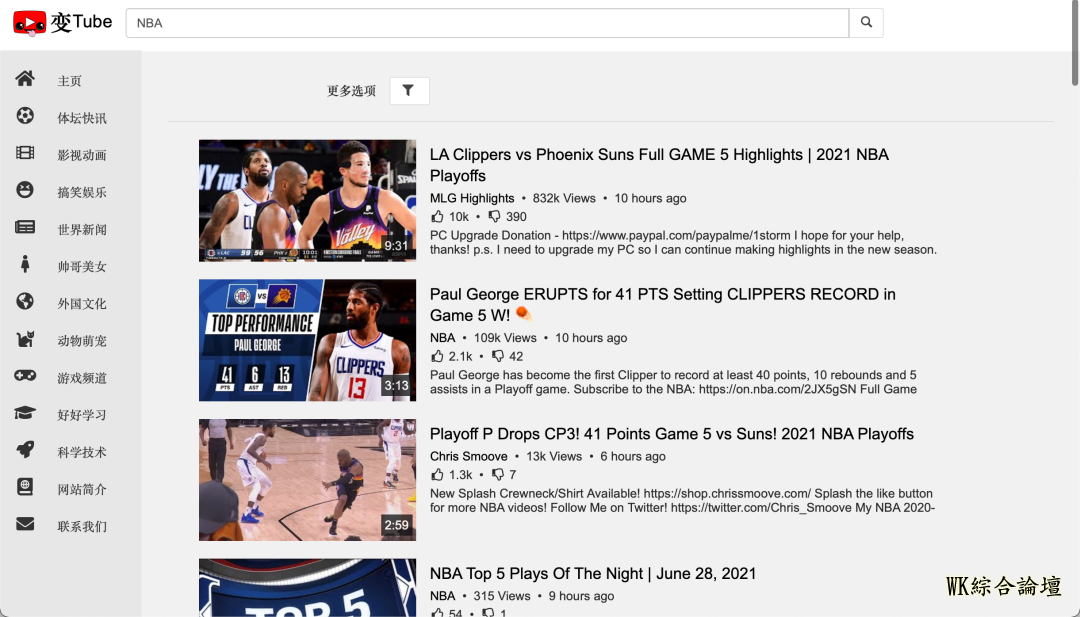Open Playoff P Drops CP3 video title

pyautogui.click(x=672, y=434)
